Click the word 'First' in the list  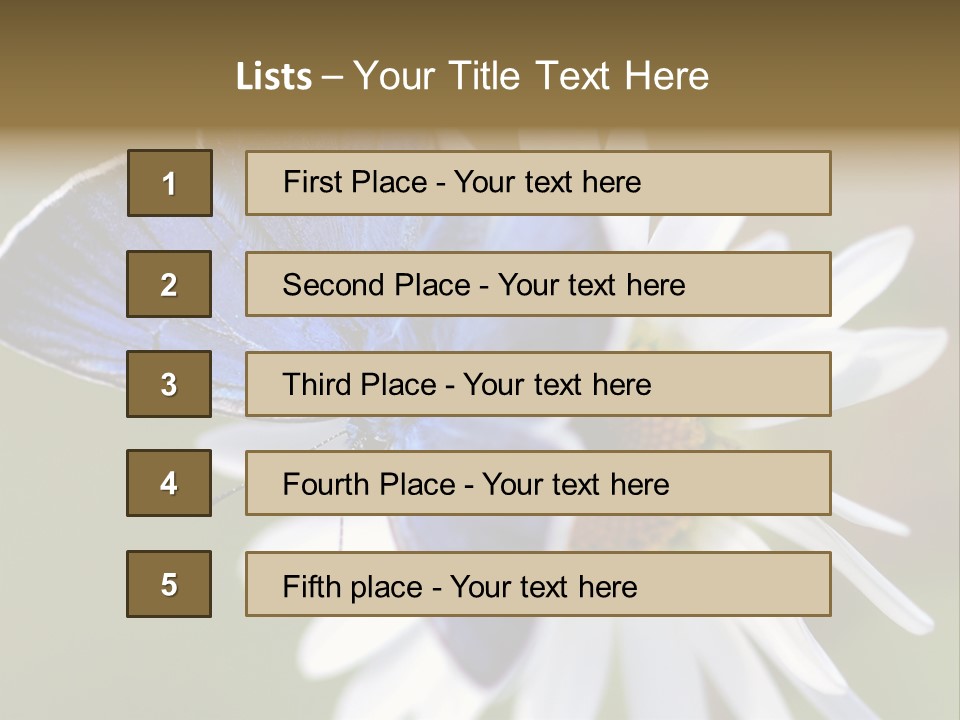[x=312, y=182]
